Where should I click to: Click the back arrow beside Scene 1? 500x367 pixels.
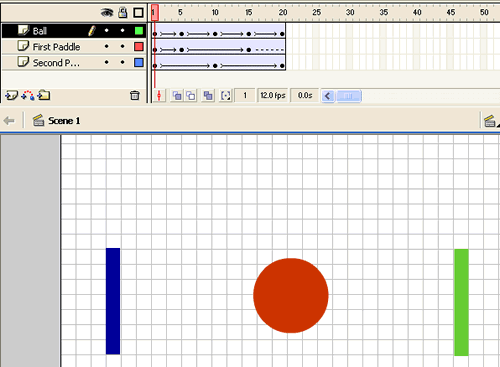tap(9, 121)
